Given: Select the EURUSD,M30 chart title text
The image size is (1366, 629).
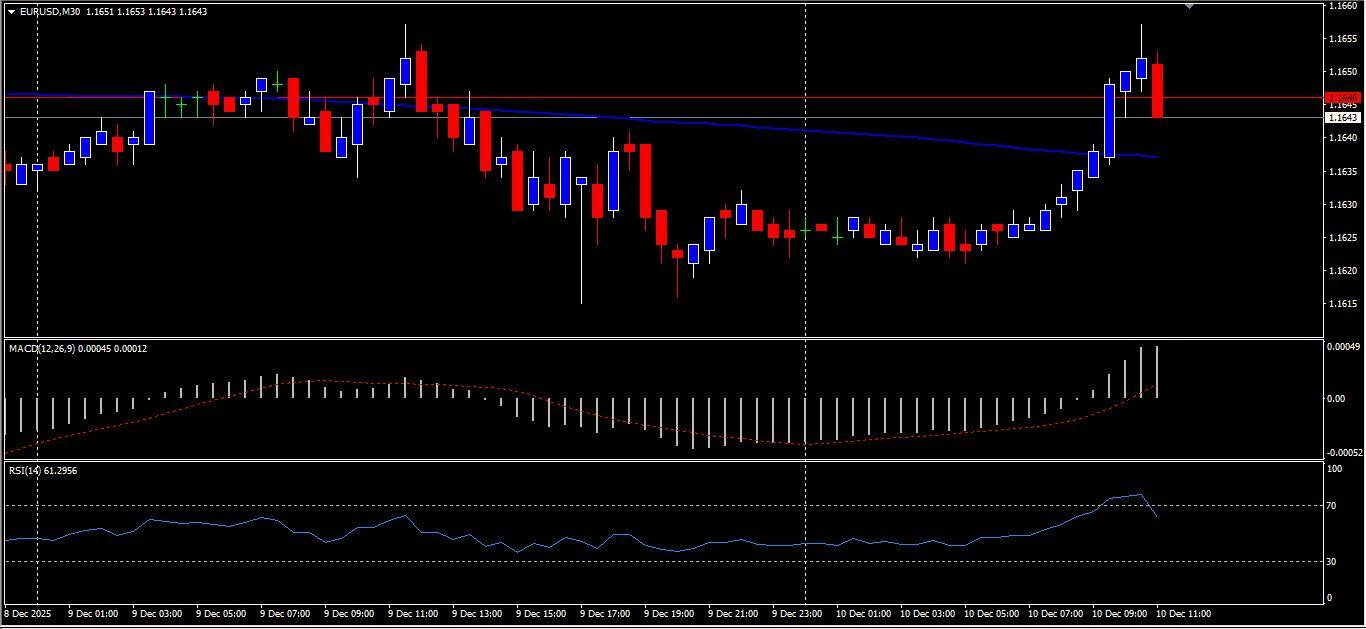Looking at the screenshot, I should pos(50,12).
